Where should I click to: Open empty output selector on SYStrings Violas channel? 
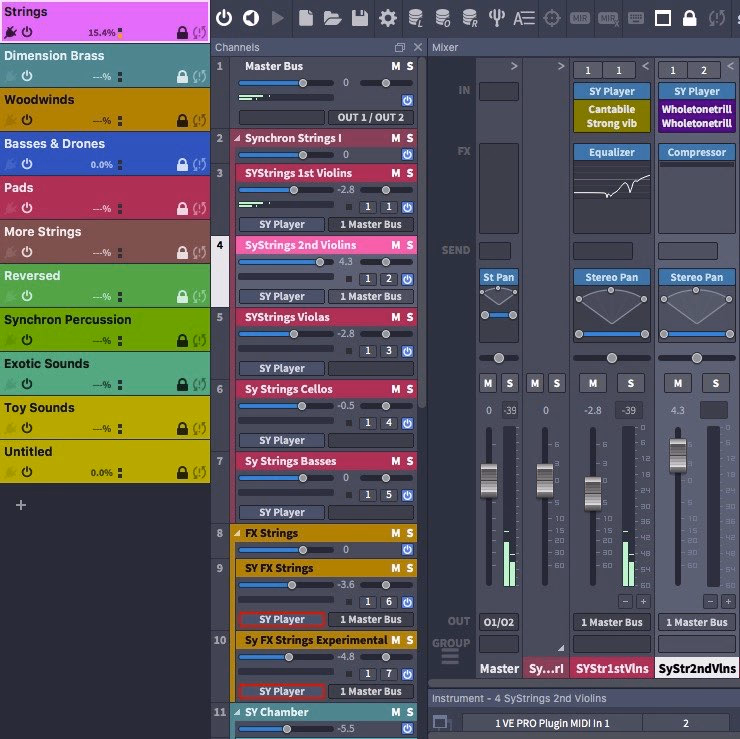tap(370, 368)
